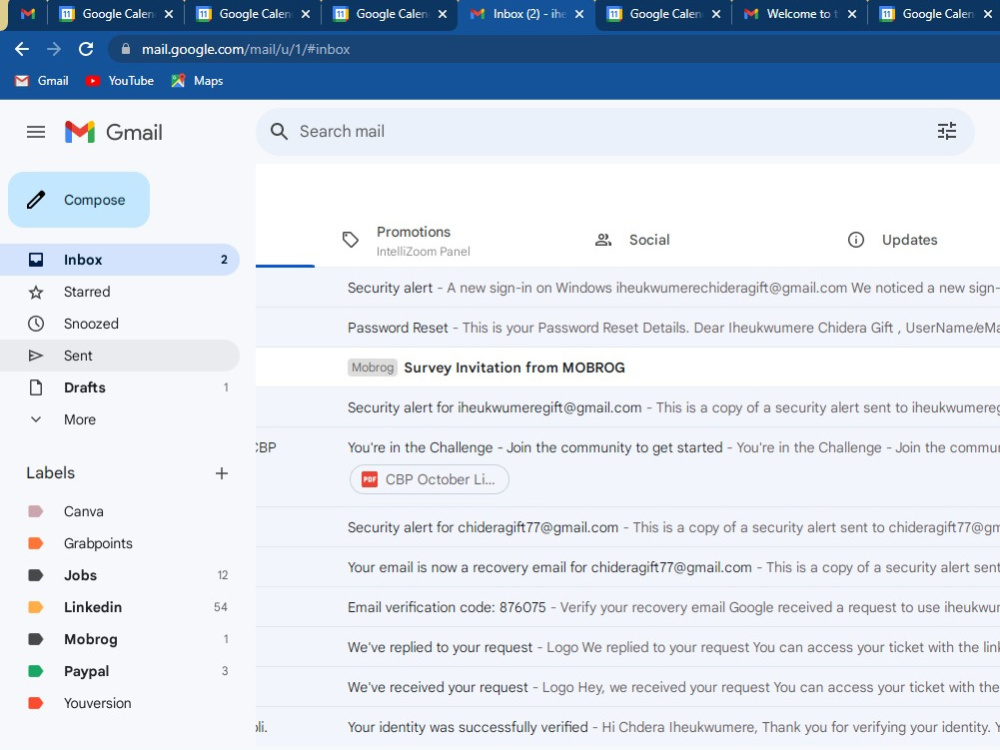Open the Password Reset email
This screenshot has height=750, width=1000.
[628, 328]
